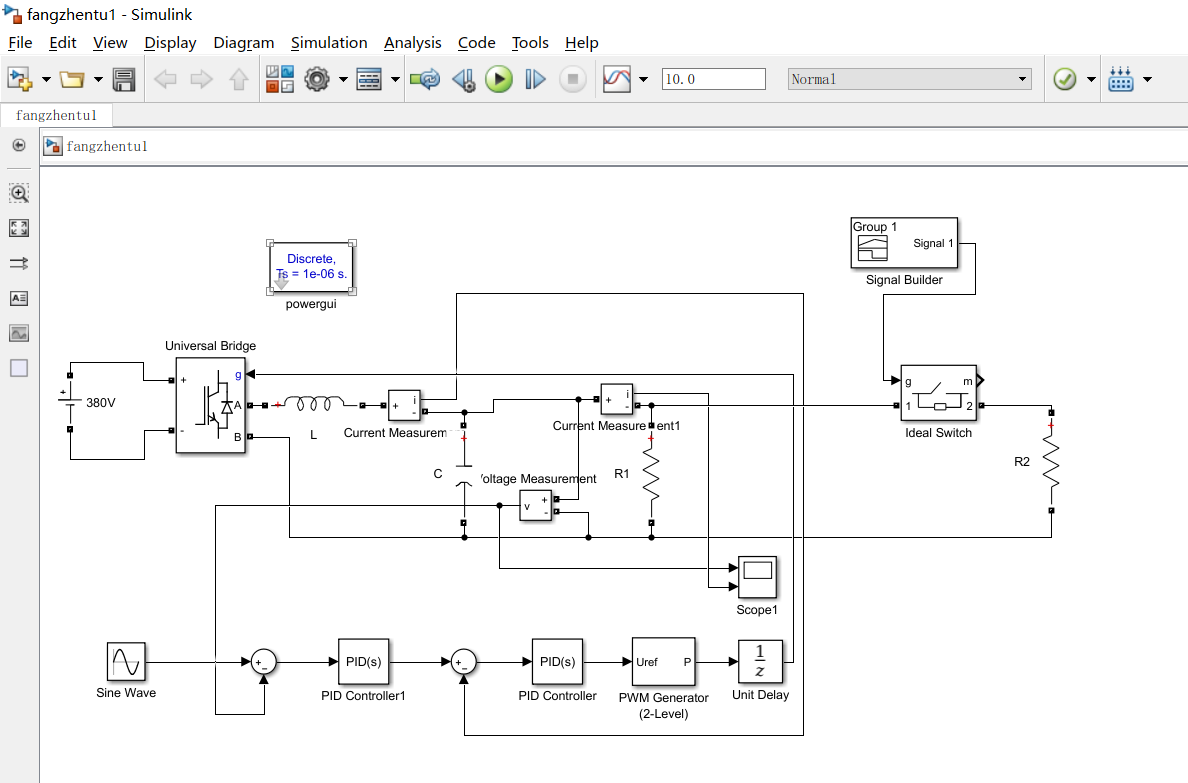Select the Zoom tool in the left palette
Screen dimensions: 1188x783
pos(19,193)
